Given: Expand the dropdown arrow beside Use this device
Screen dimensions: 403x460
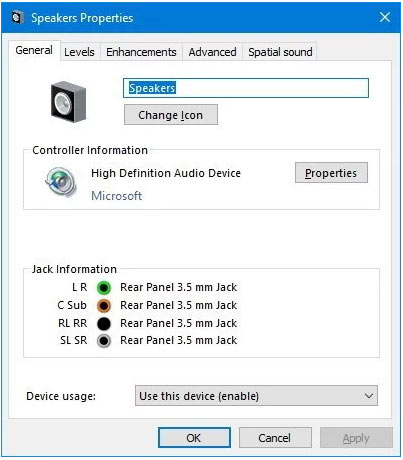Looking at the screenshot, I should pos(369,396).
